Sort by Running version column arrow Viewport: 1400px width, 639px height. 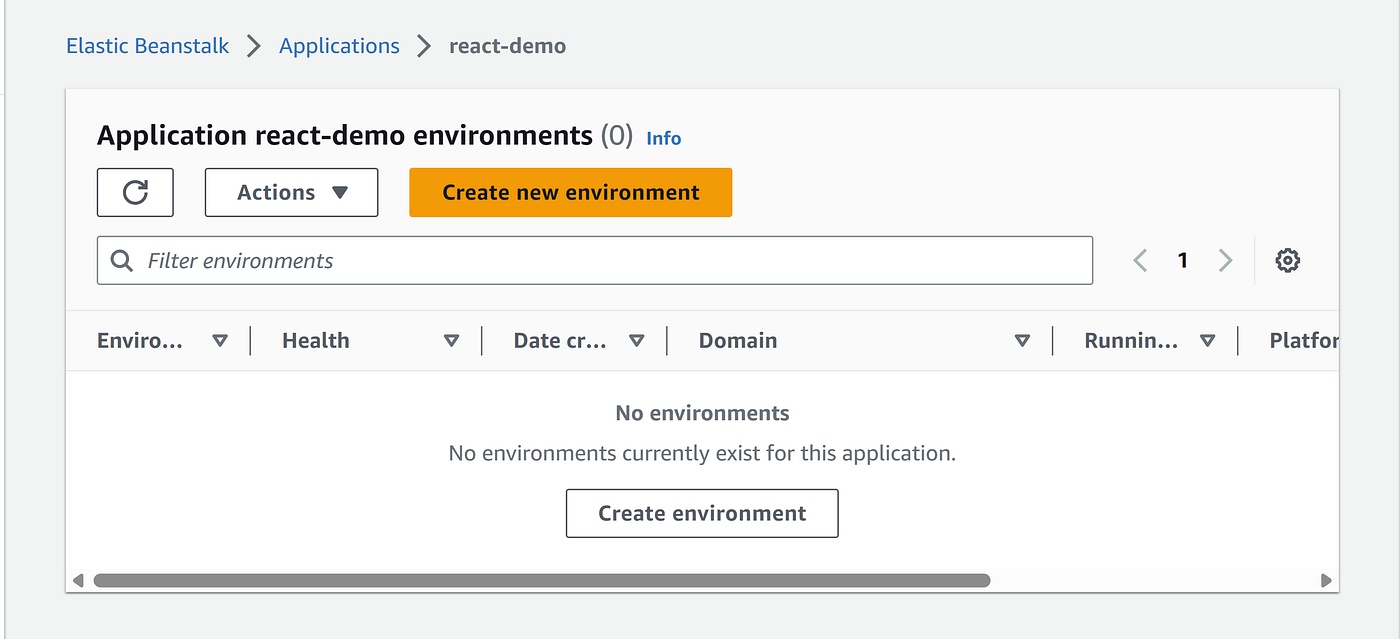click(1207, 341)
